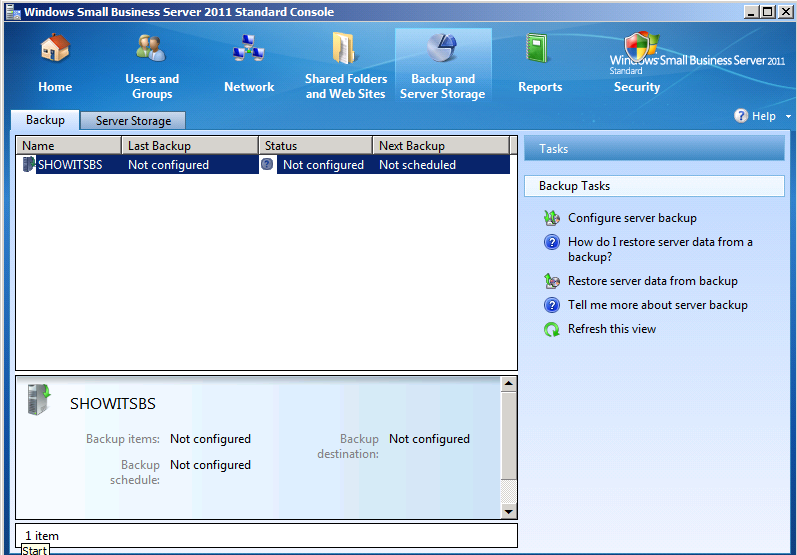Click the Restore server data from backup icon
797x555 pixels.
pos(551,281)
